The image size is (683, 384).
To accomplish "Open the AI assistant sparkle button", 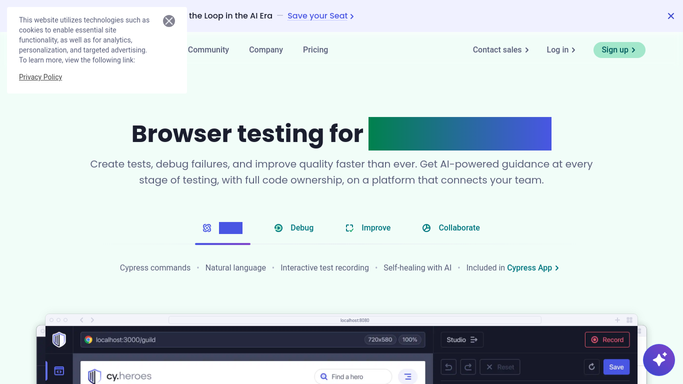I will point(659,360).
